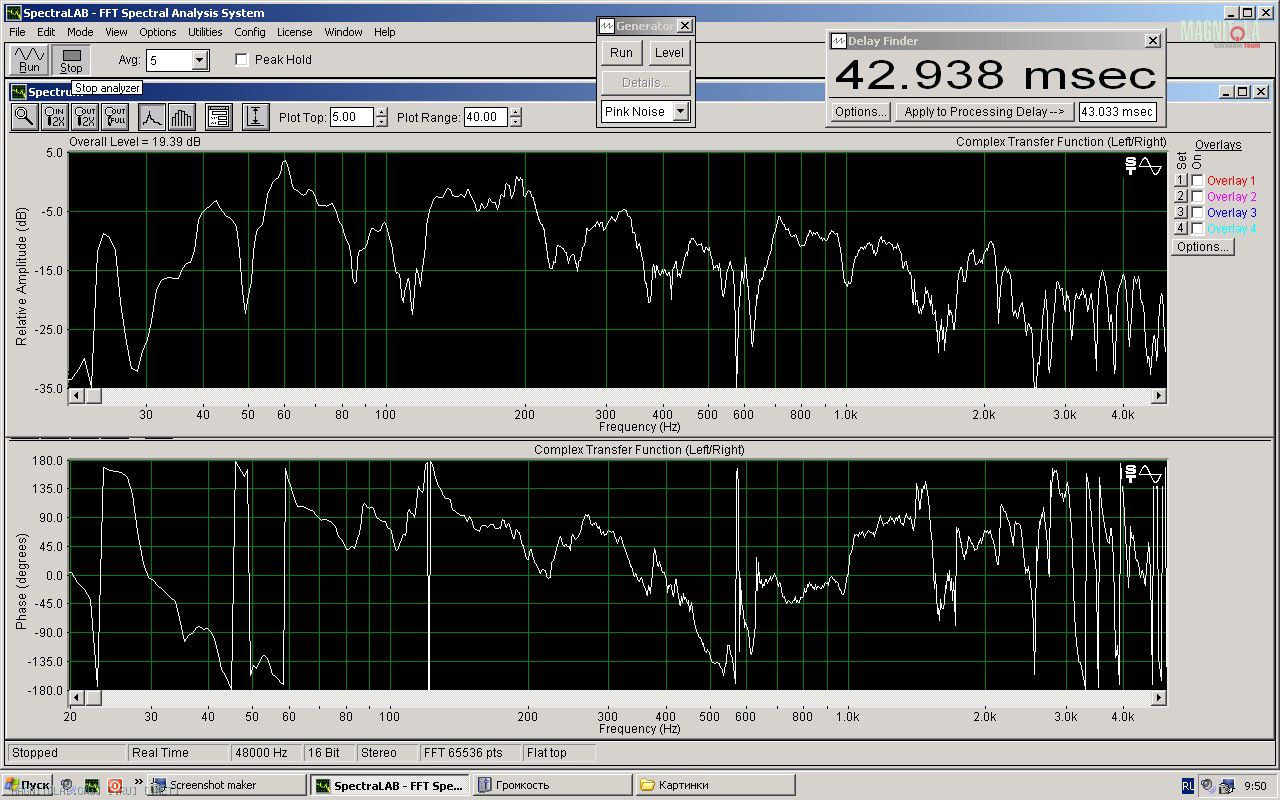Viewport: 1280px width, 800px height.
Task: Click the SpectraLAB quick launch icon
Action: (92, 785)
